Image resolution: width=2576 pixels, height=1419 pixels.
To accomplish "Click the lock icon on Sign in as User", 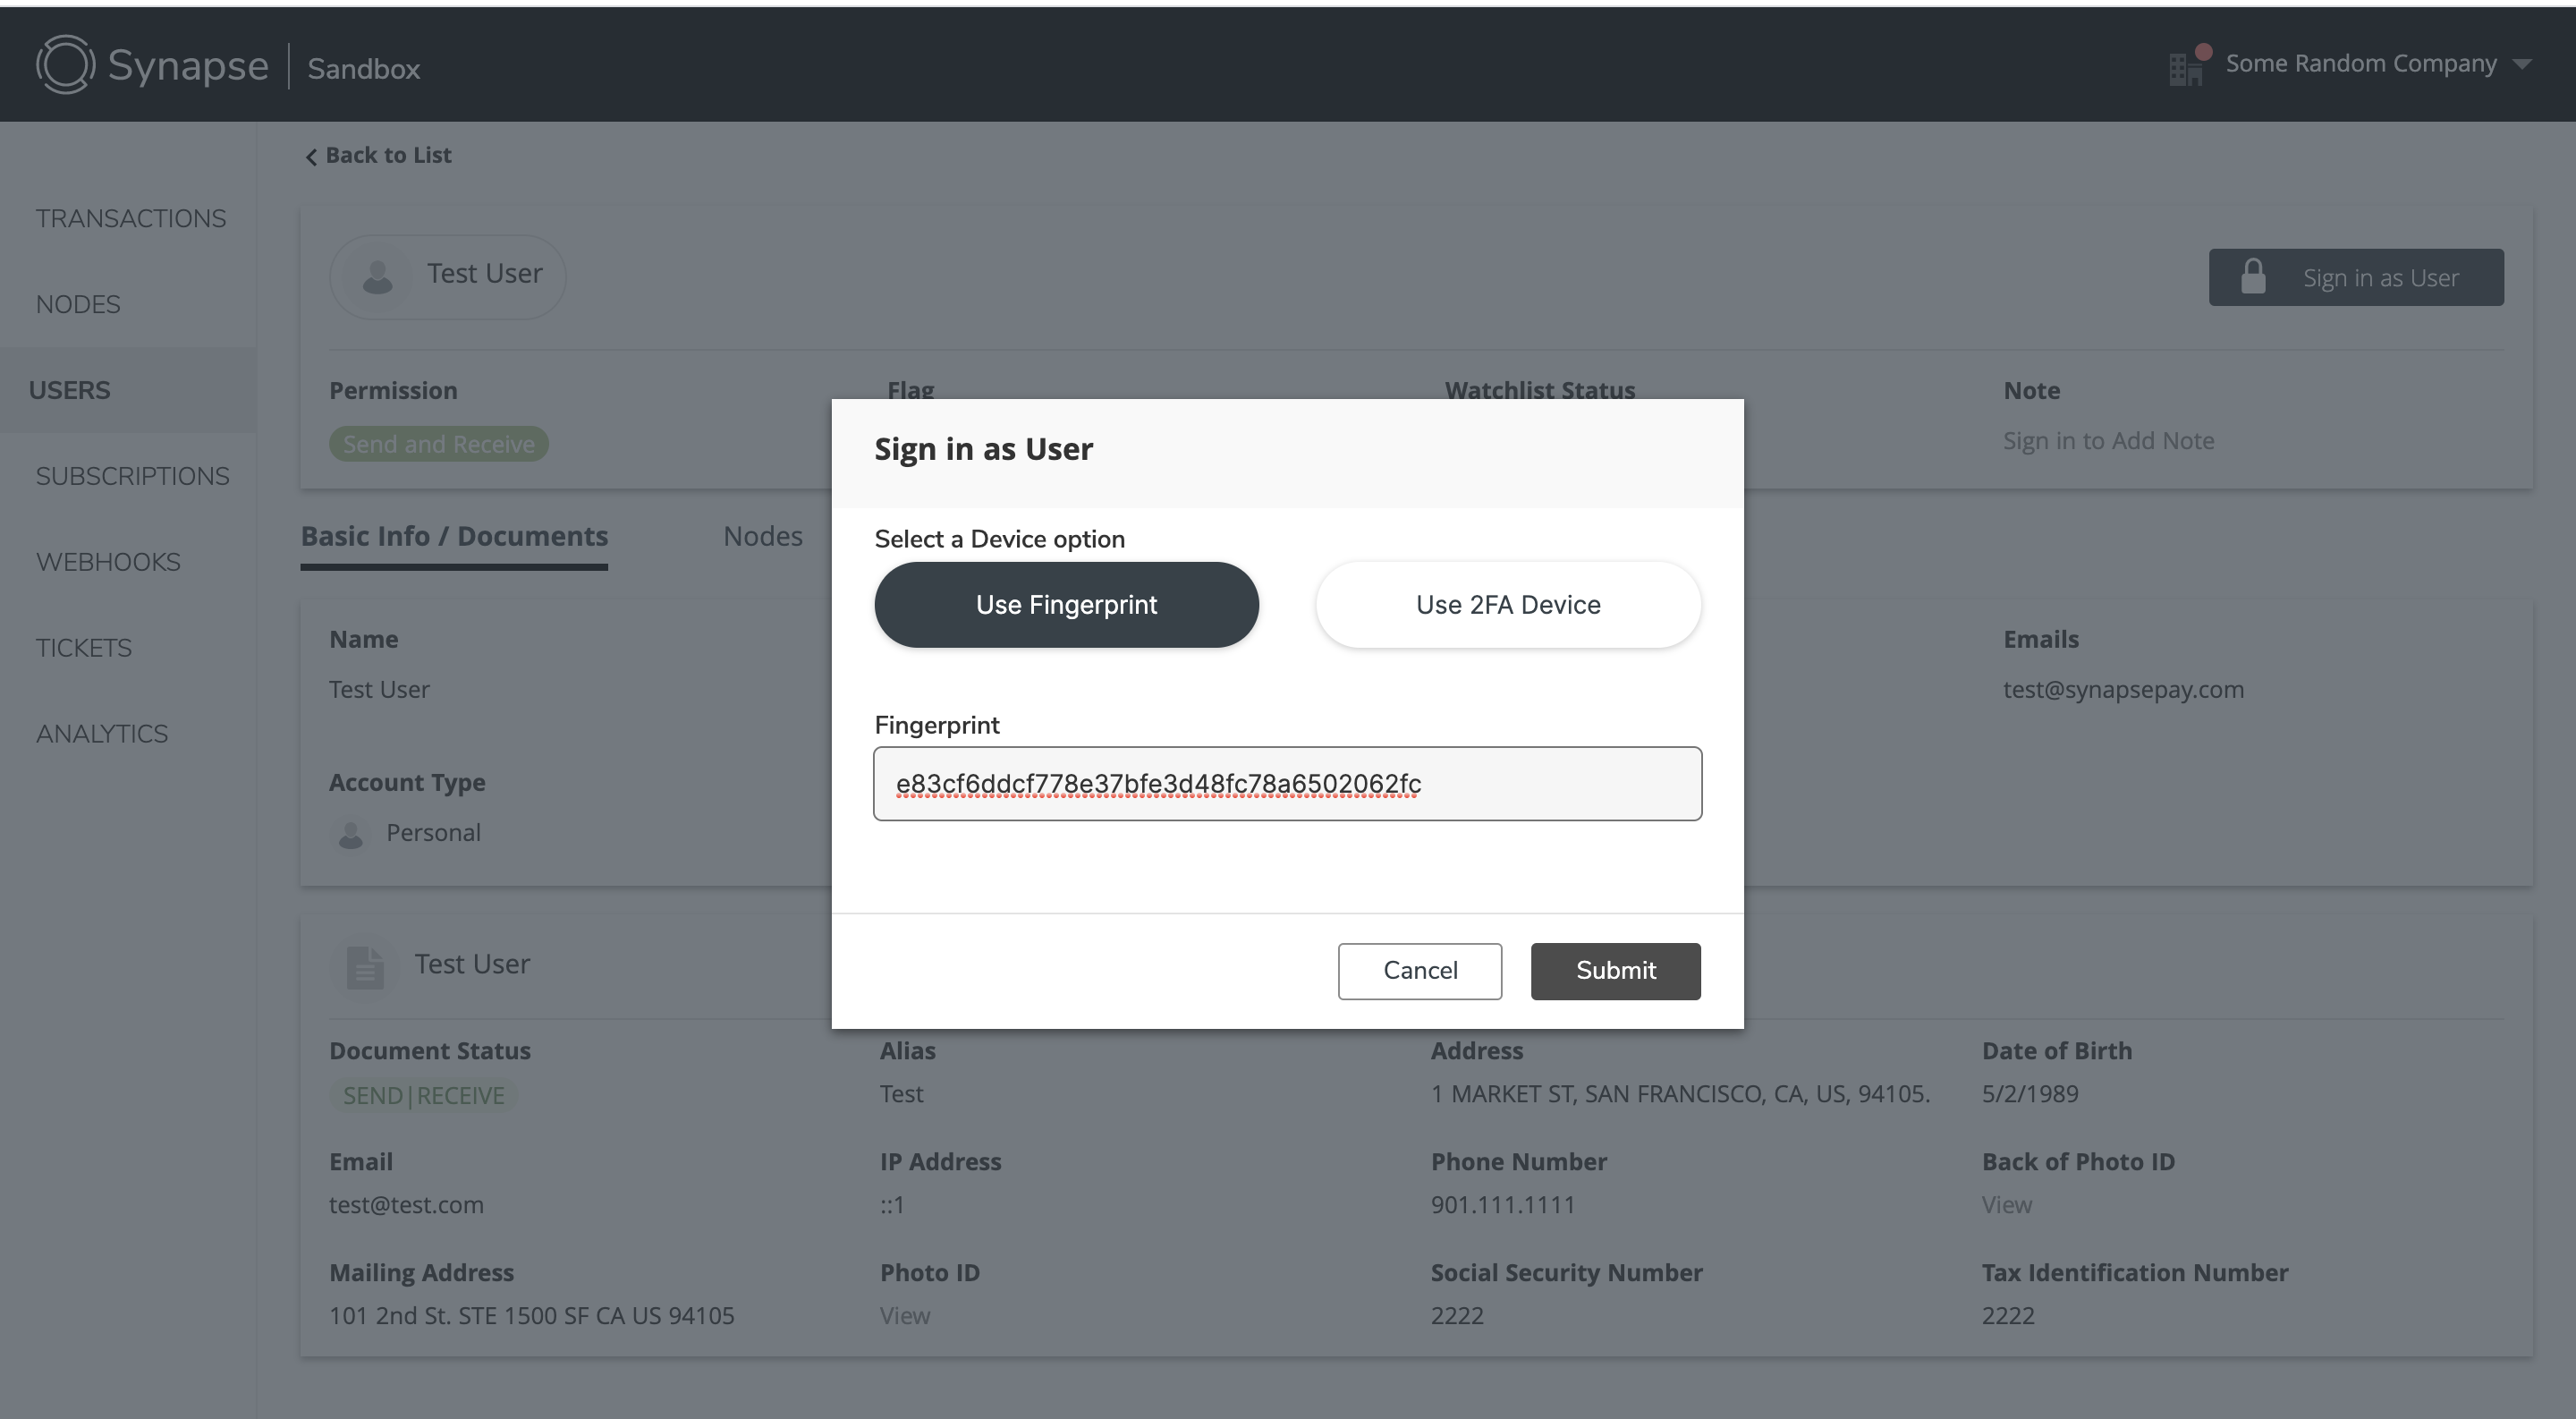I will (x=2253, y=276).
